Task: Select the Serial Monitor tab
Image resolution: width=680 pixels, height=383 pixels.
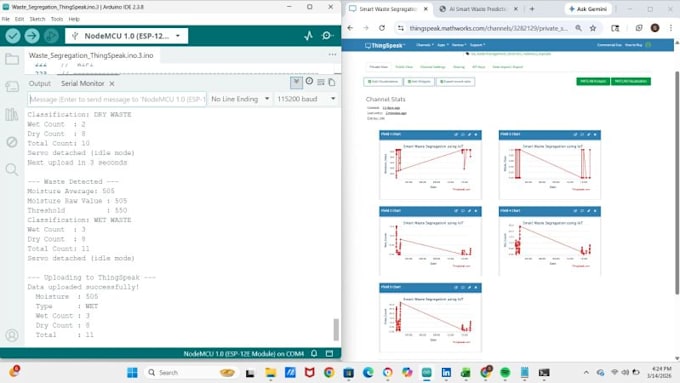Action: [x=82, y=83]
